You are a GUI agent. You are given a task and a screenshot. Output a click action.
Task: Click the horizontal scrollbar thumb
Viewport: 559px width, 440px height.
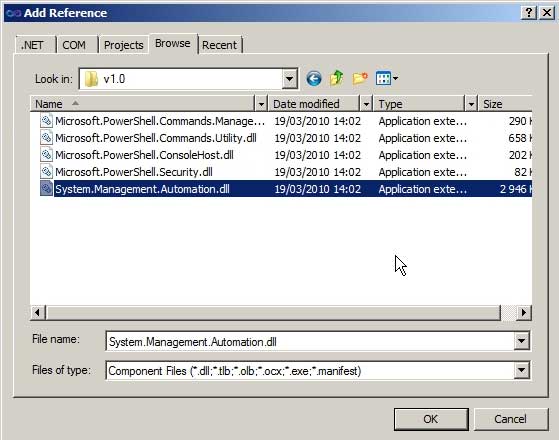click(273, 313)
